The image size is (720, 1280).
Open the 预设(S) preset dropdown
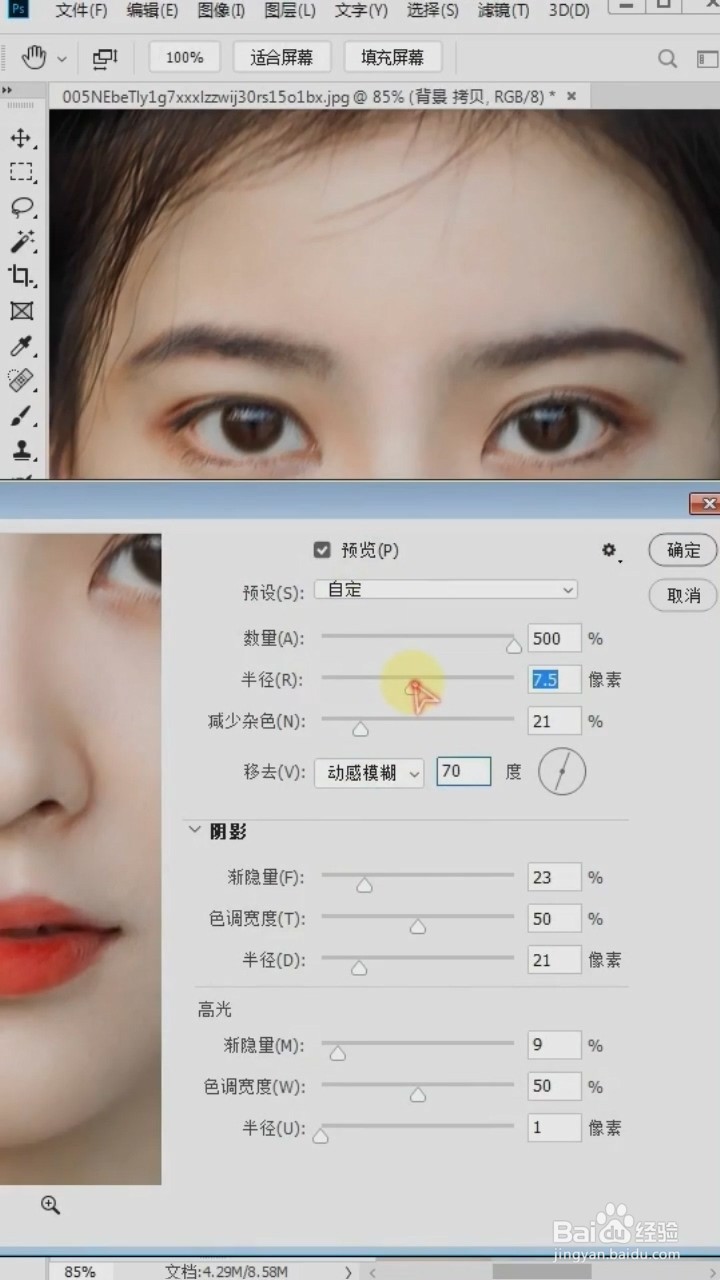(x=446, y=590)
